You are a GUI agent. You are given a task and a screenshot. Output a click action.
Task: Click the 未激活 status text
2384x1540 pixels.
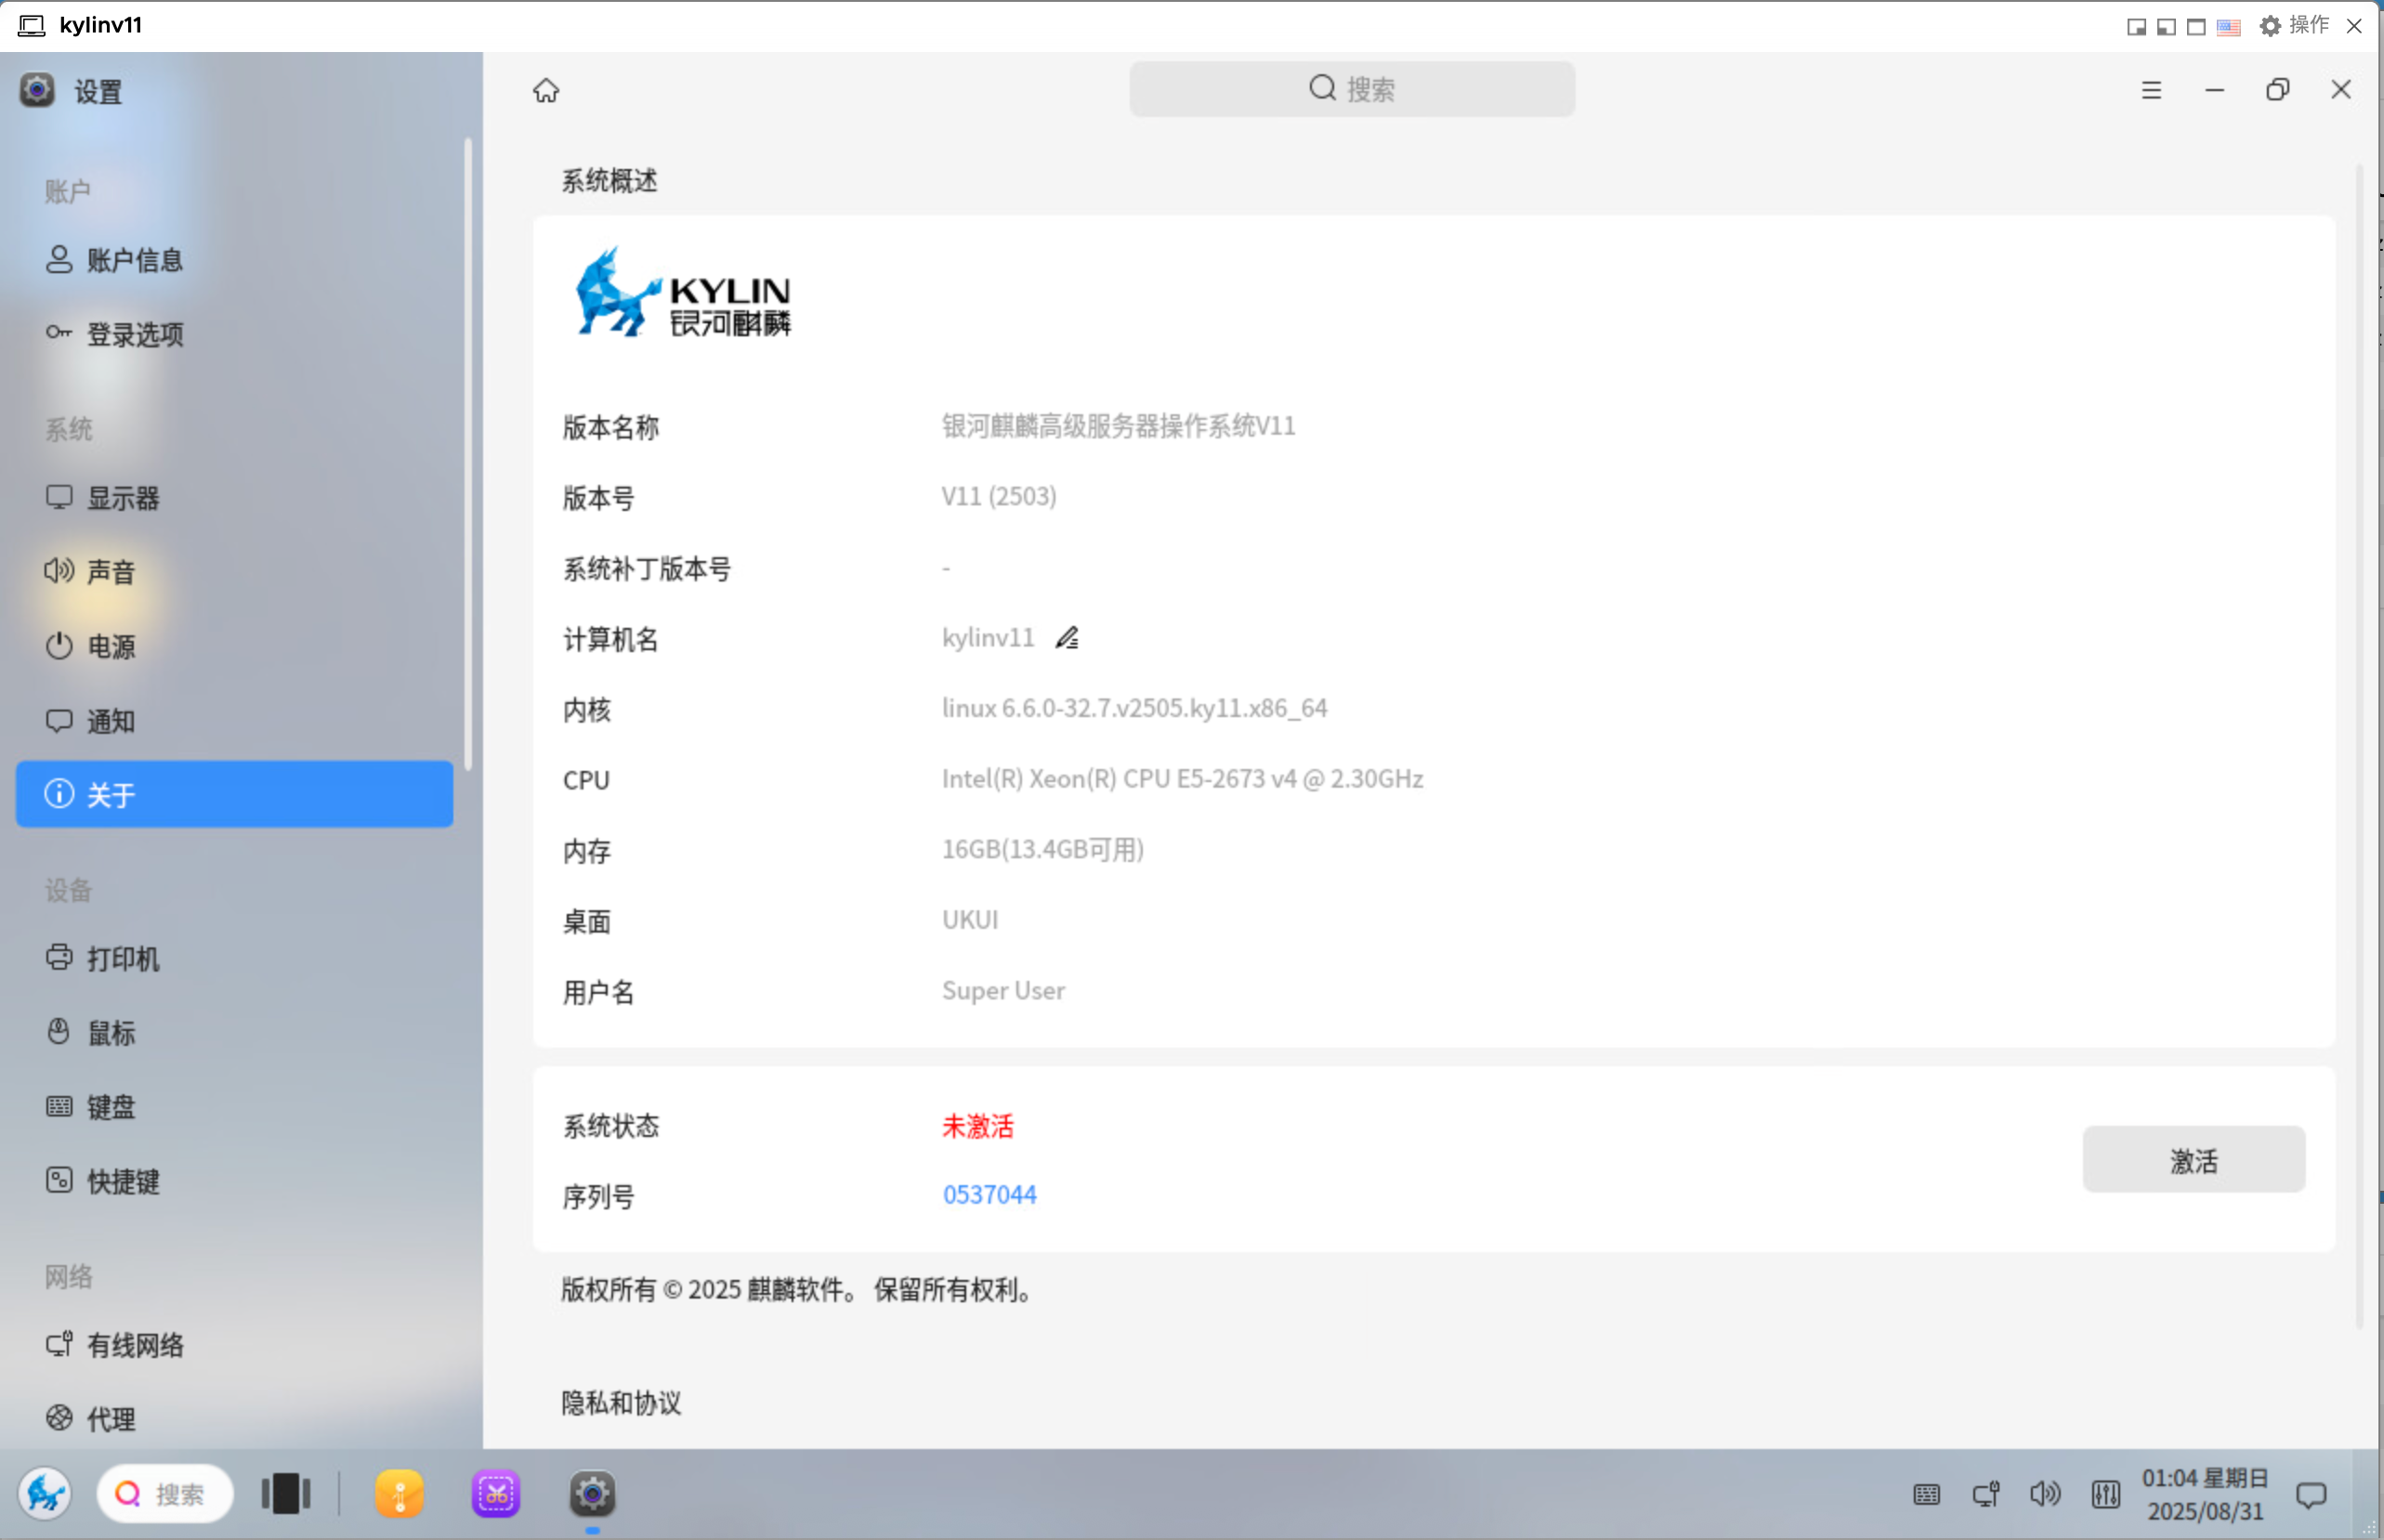pyautogui.click(x=977, y=1126)
